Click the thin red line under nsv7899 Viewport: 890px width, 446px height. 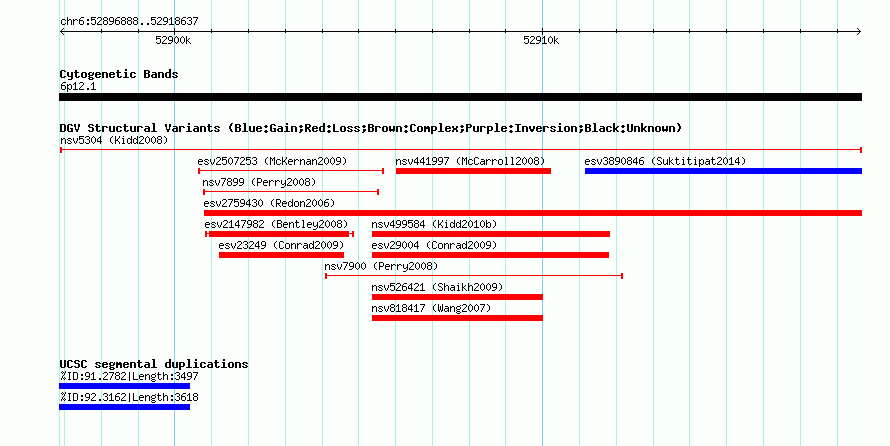(291, 192)
